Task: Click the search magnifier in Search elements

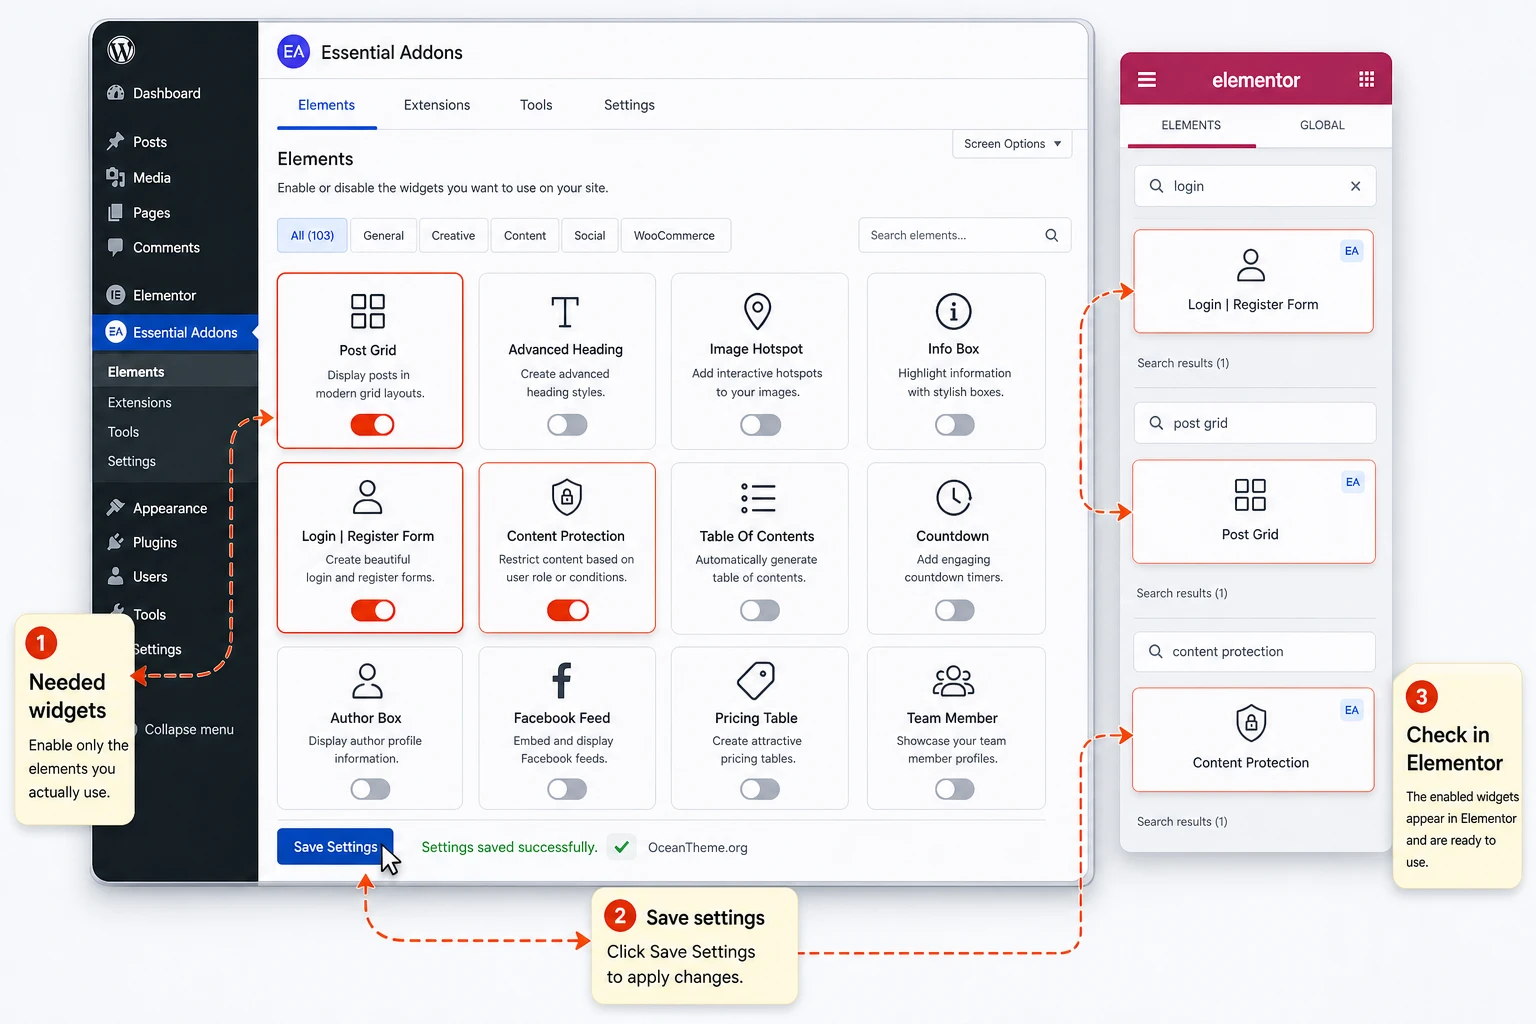Action: click(1051, 235)
